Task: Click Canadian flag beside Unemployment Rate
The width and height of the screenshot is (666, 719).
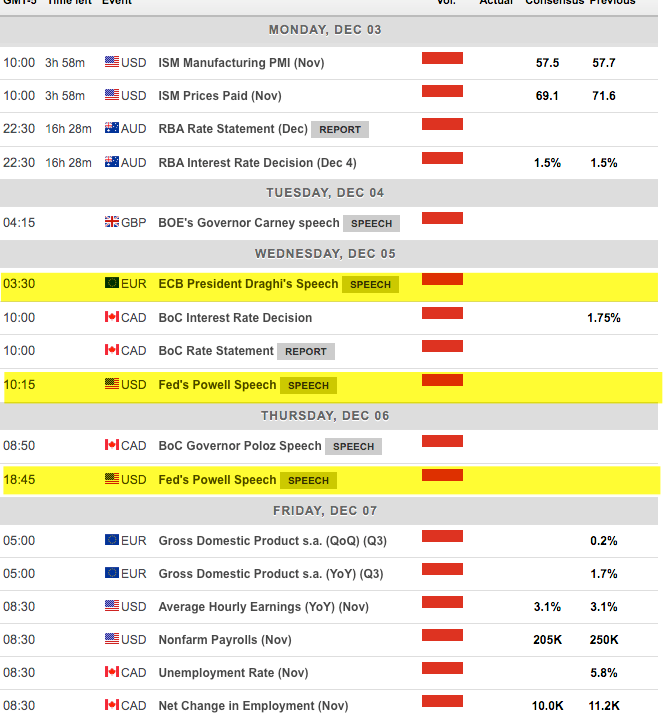Action: point(112,673)
